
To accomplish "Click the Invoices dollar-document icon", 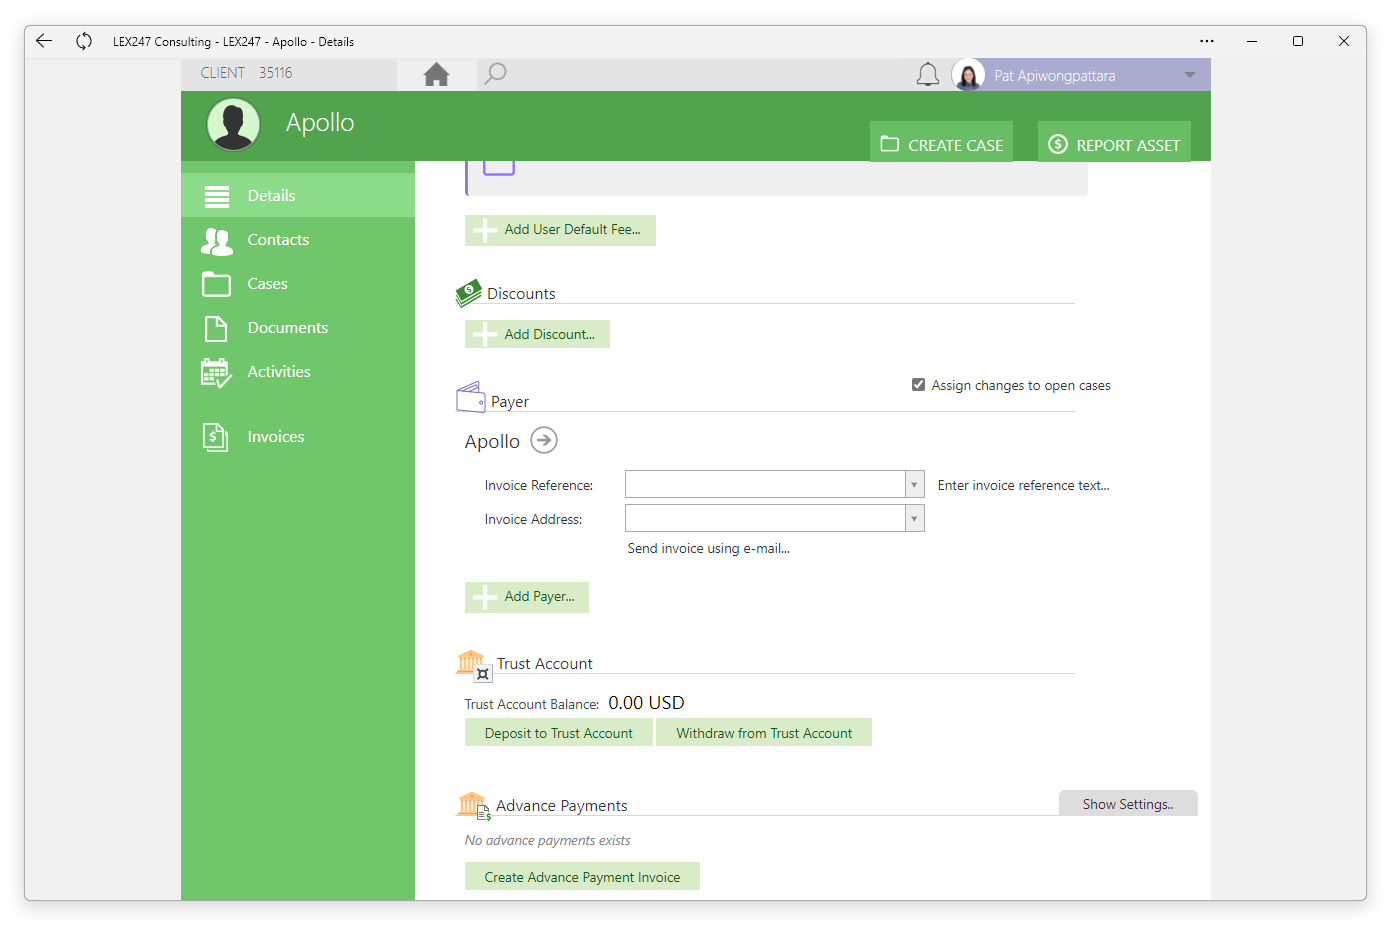I will click(x=216, y=437).
